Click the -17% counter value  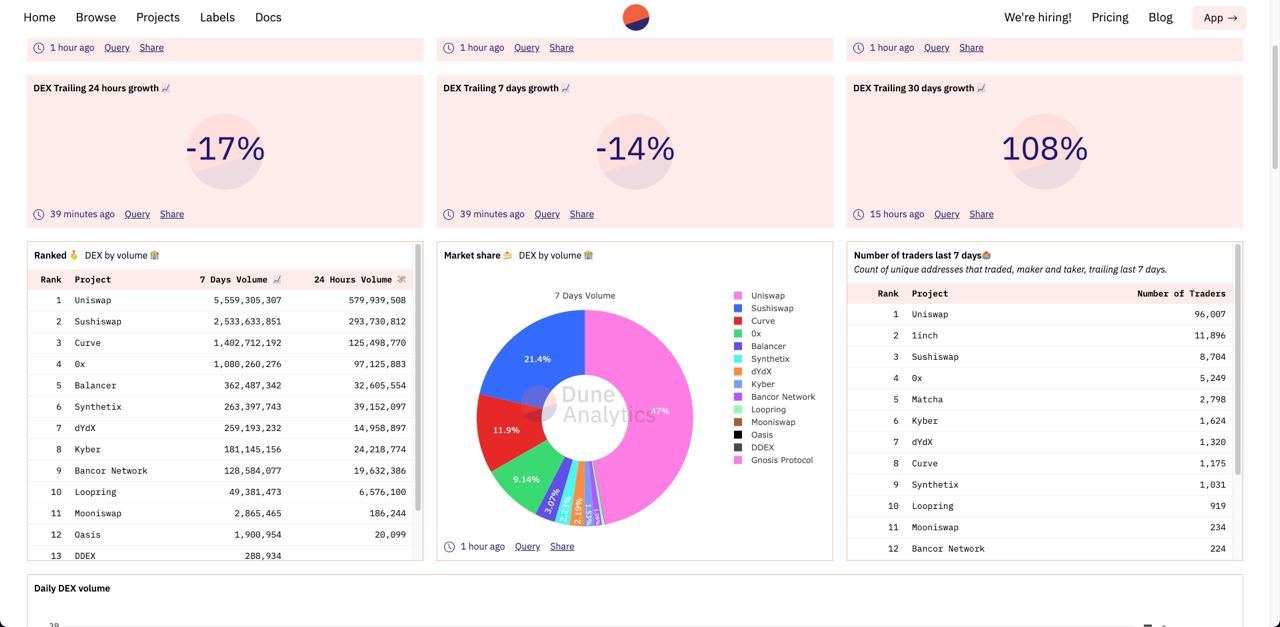[x=225, y=149]
